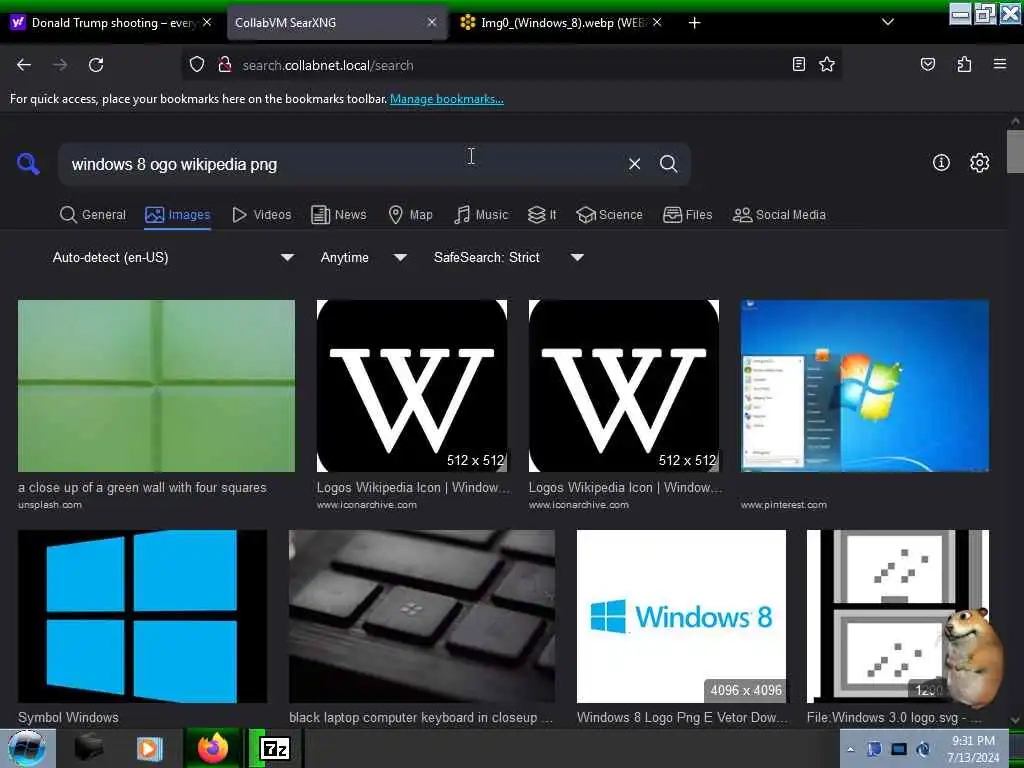1024x768 pixels.
Task: Close the Img0_(Windows_8).webp tab
Action: [657, 22]
